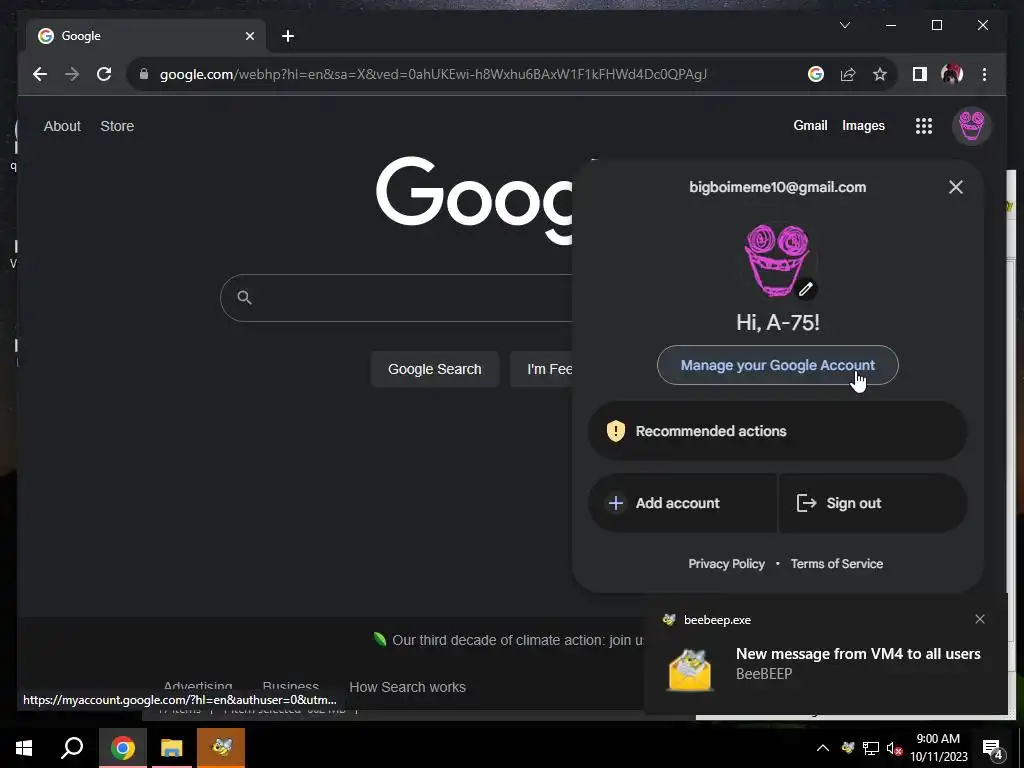Click Chrome's forward navigation arrow
Viewport: 1024px width, 768px height.
[72, 74]
